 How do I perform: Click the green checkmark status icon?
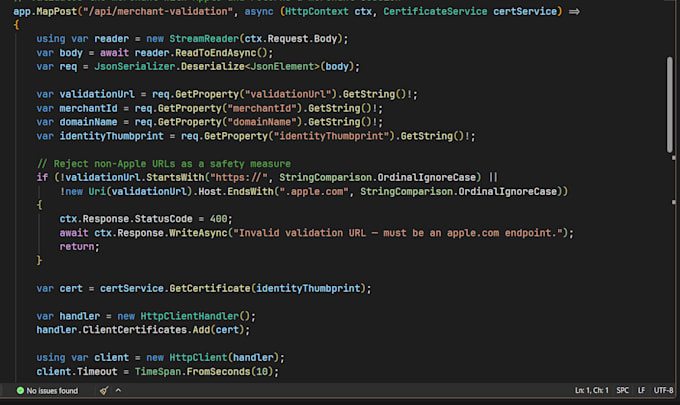pyautogui.click(x=20, y=391)
